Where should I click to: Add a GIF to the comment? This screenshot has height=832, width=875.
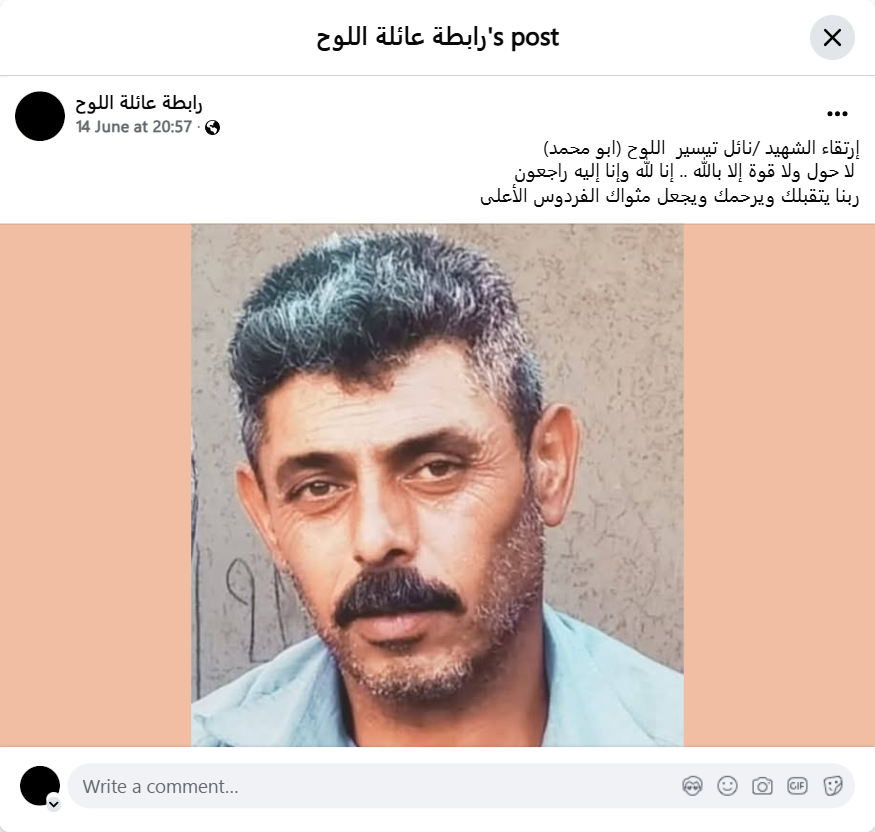point(797,786)
